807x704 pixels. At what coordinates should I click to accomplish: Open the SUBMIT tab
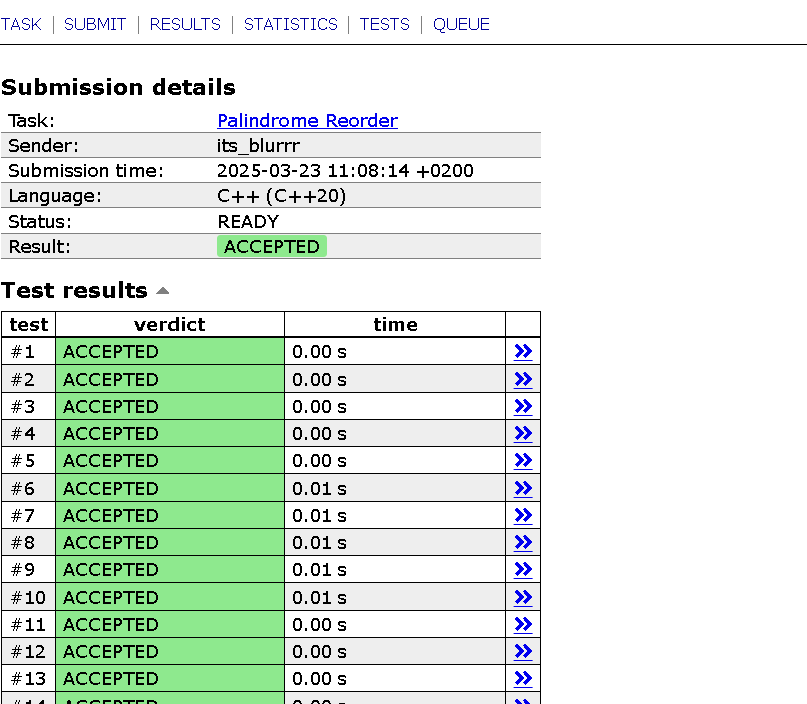(95, 24)
